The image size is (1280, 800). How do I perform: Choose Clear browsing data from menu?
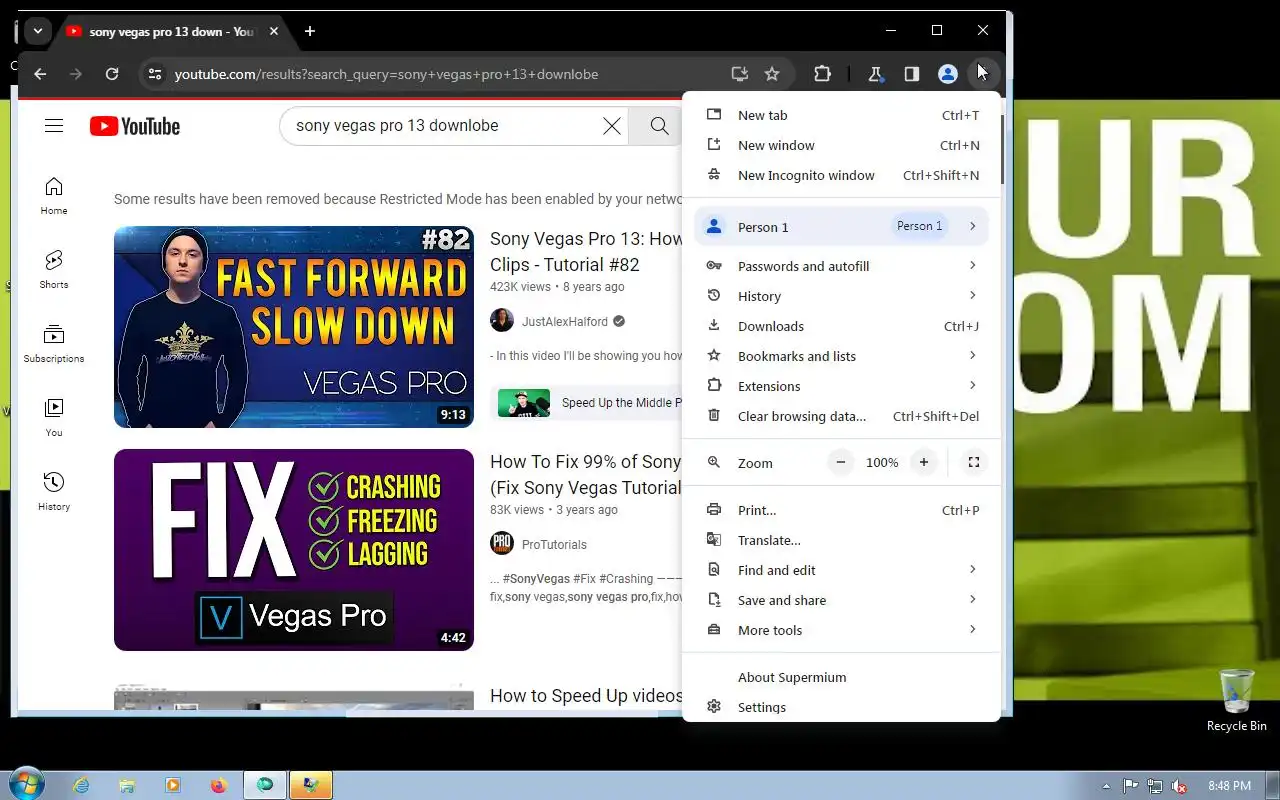pos(841,416)
